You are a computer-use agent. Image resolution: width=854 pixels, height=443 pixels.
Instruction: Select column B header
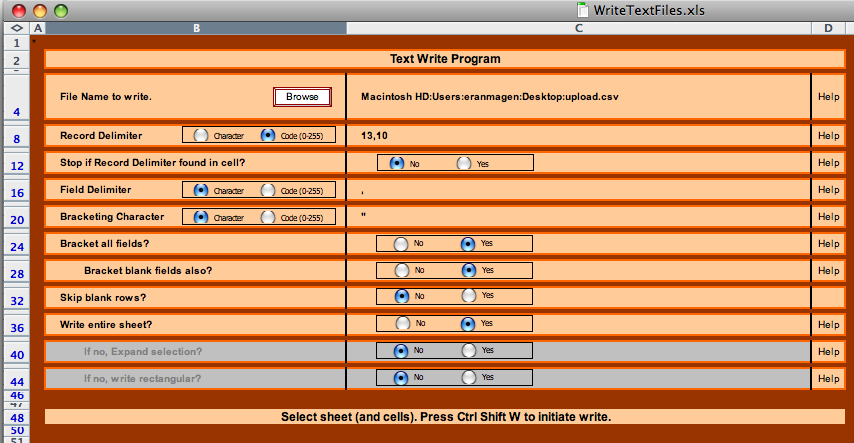pos(196,28)
